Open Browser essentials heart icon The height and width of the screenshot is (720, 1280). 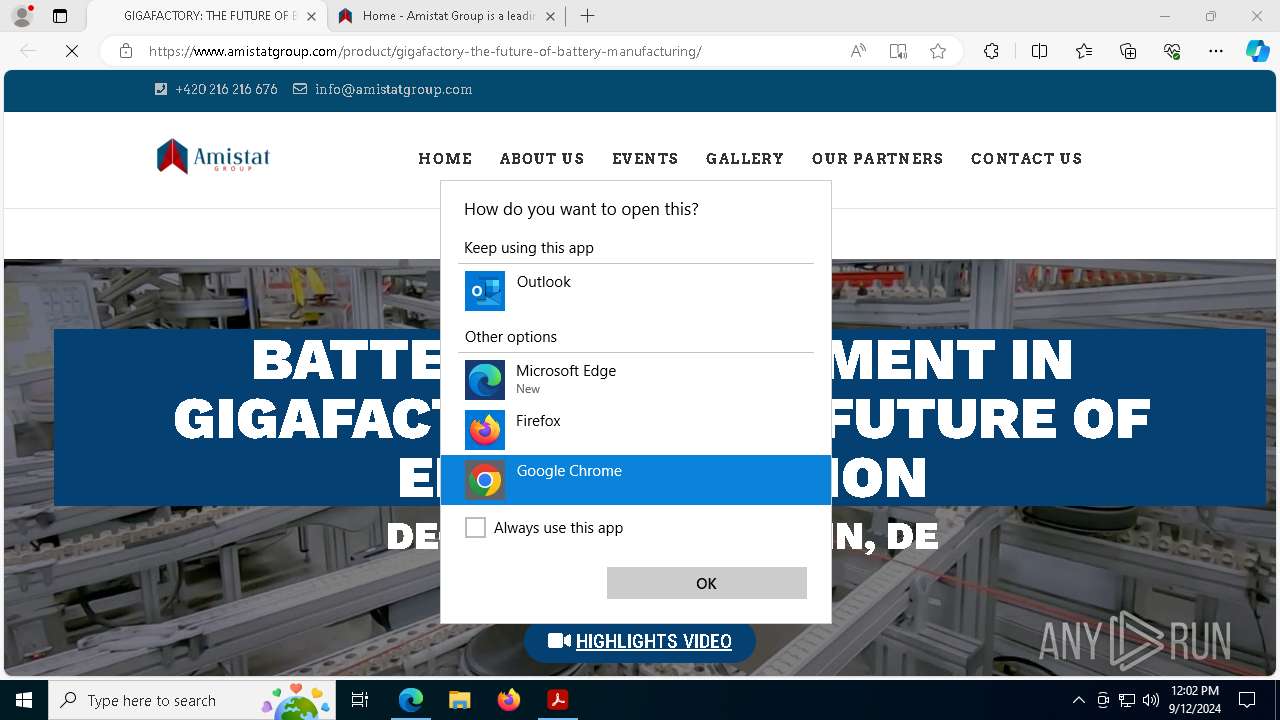pyautogui.click(x=1172, y=51)
